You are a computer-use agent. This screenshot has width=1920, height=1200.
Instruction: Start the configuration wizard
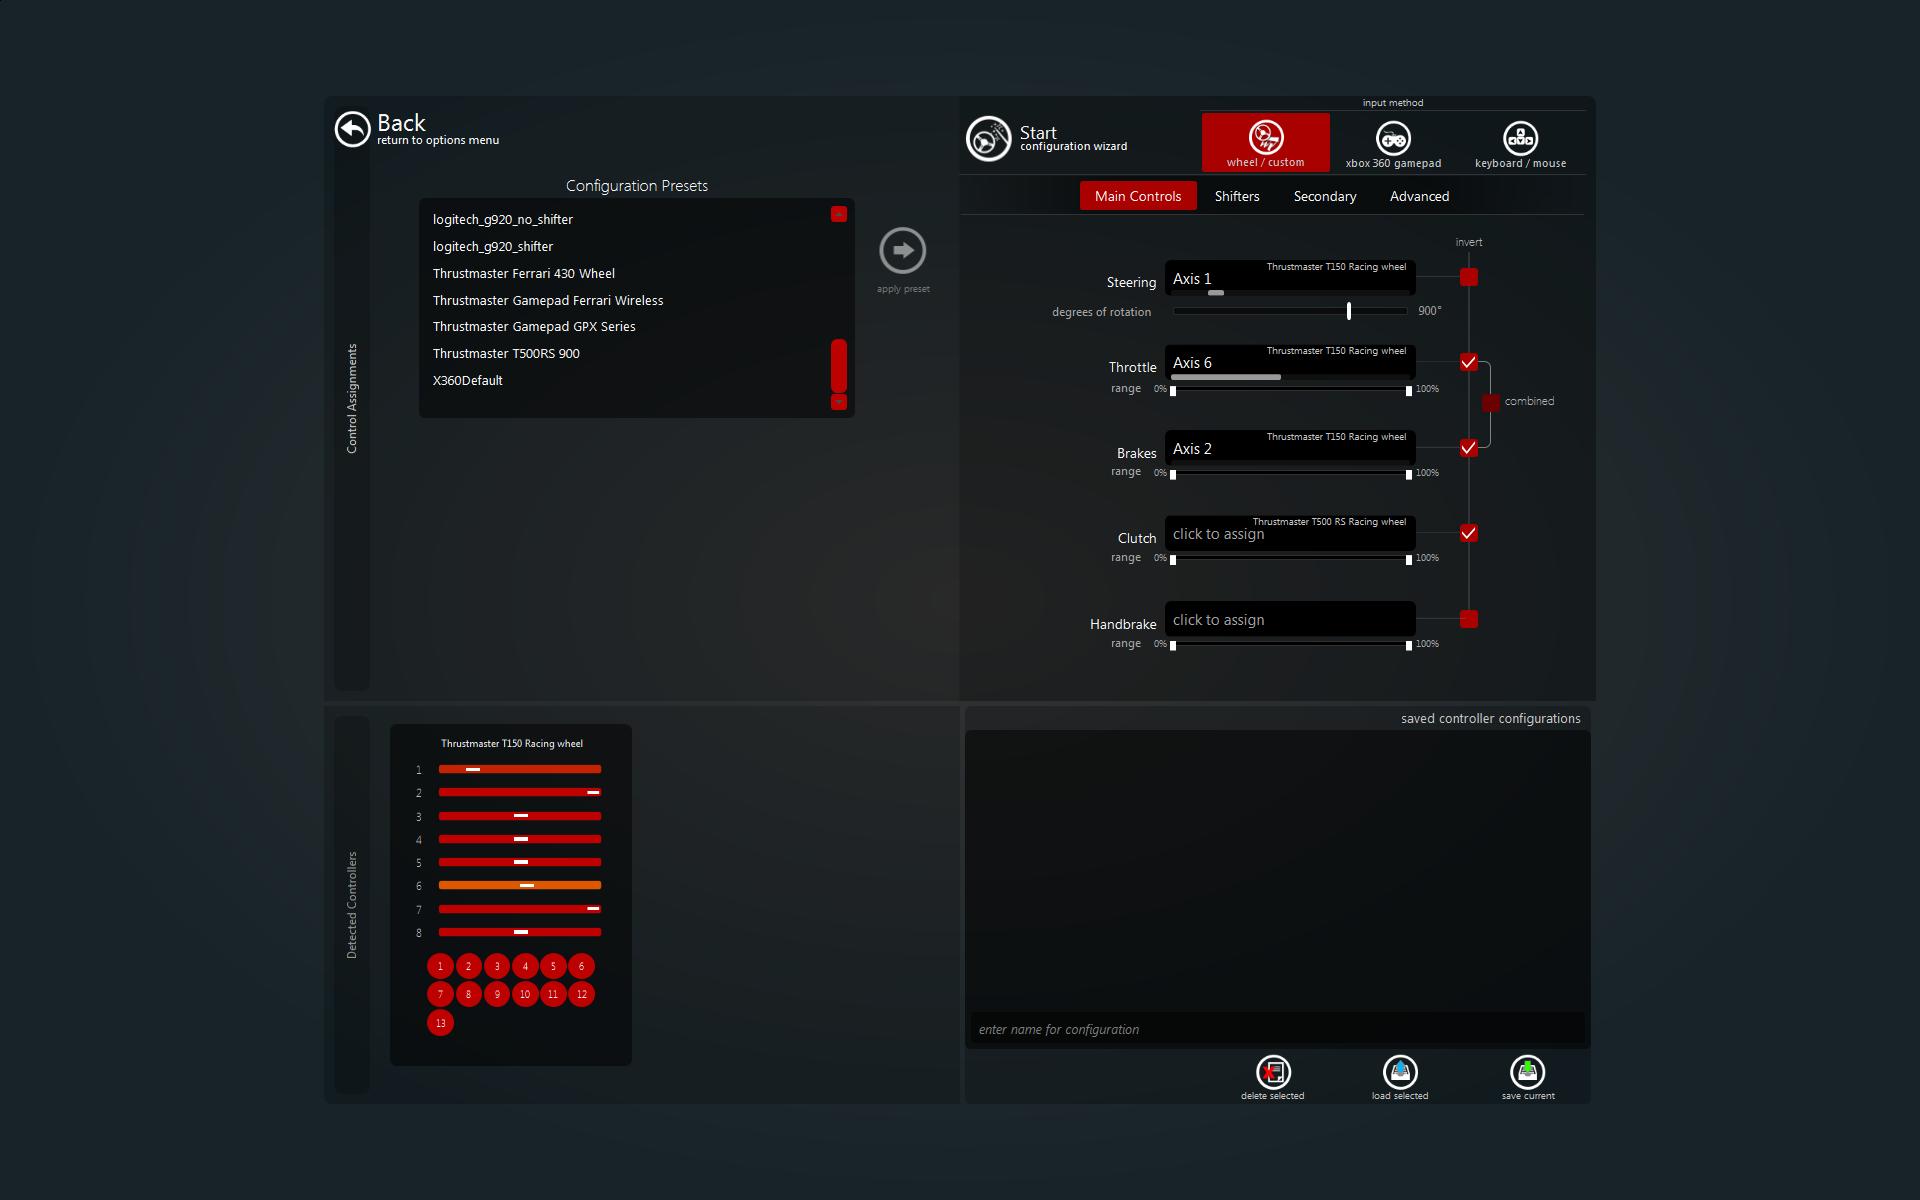(988, 139)
